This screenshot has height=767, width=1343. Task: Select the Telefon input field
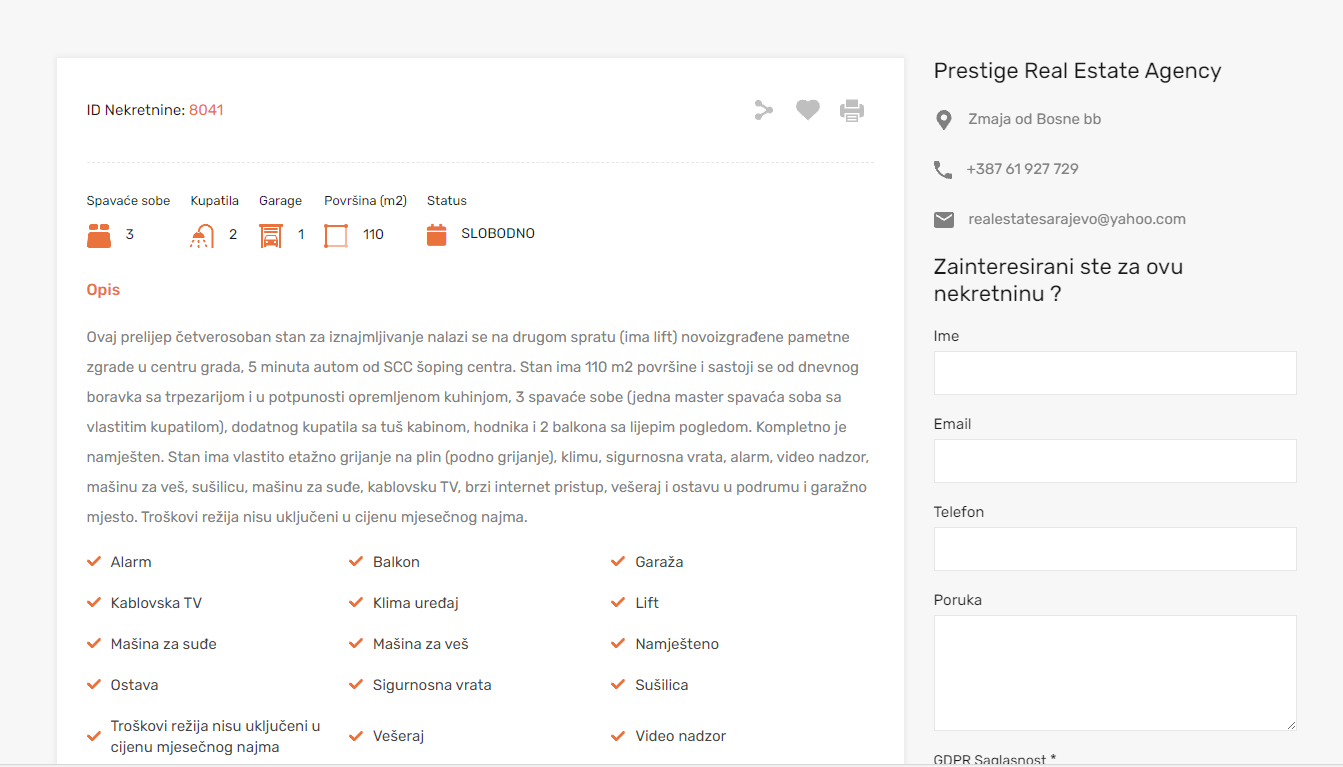(x=1115, y=549)
